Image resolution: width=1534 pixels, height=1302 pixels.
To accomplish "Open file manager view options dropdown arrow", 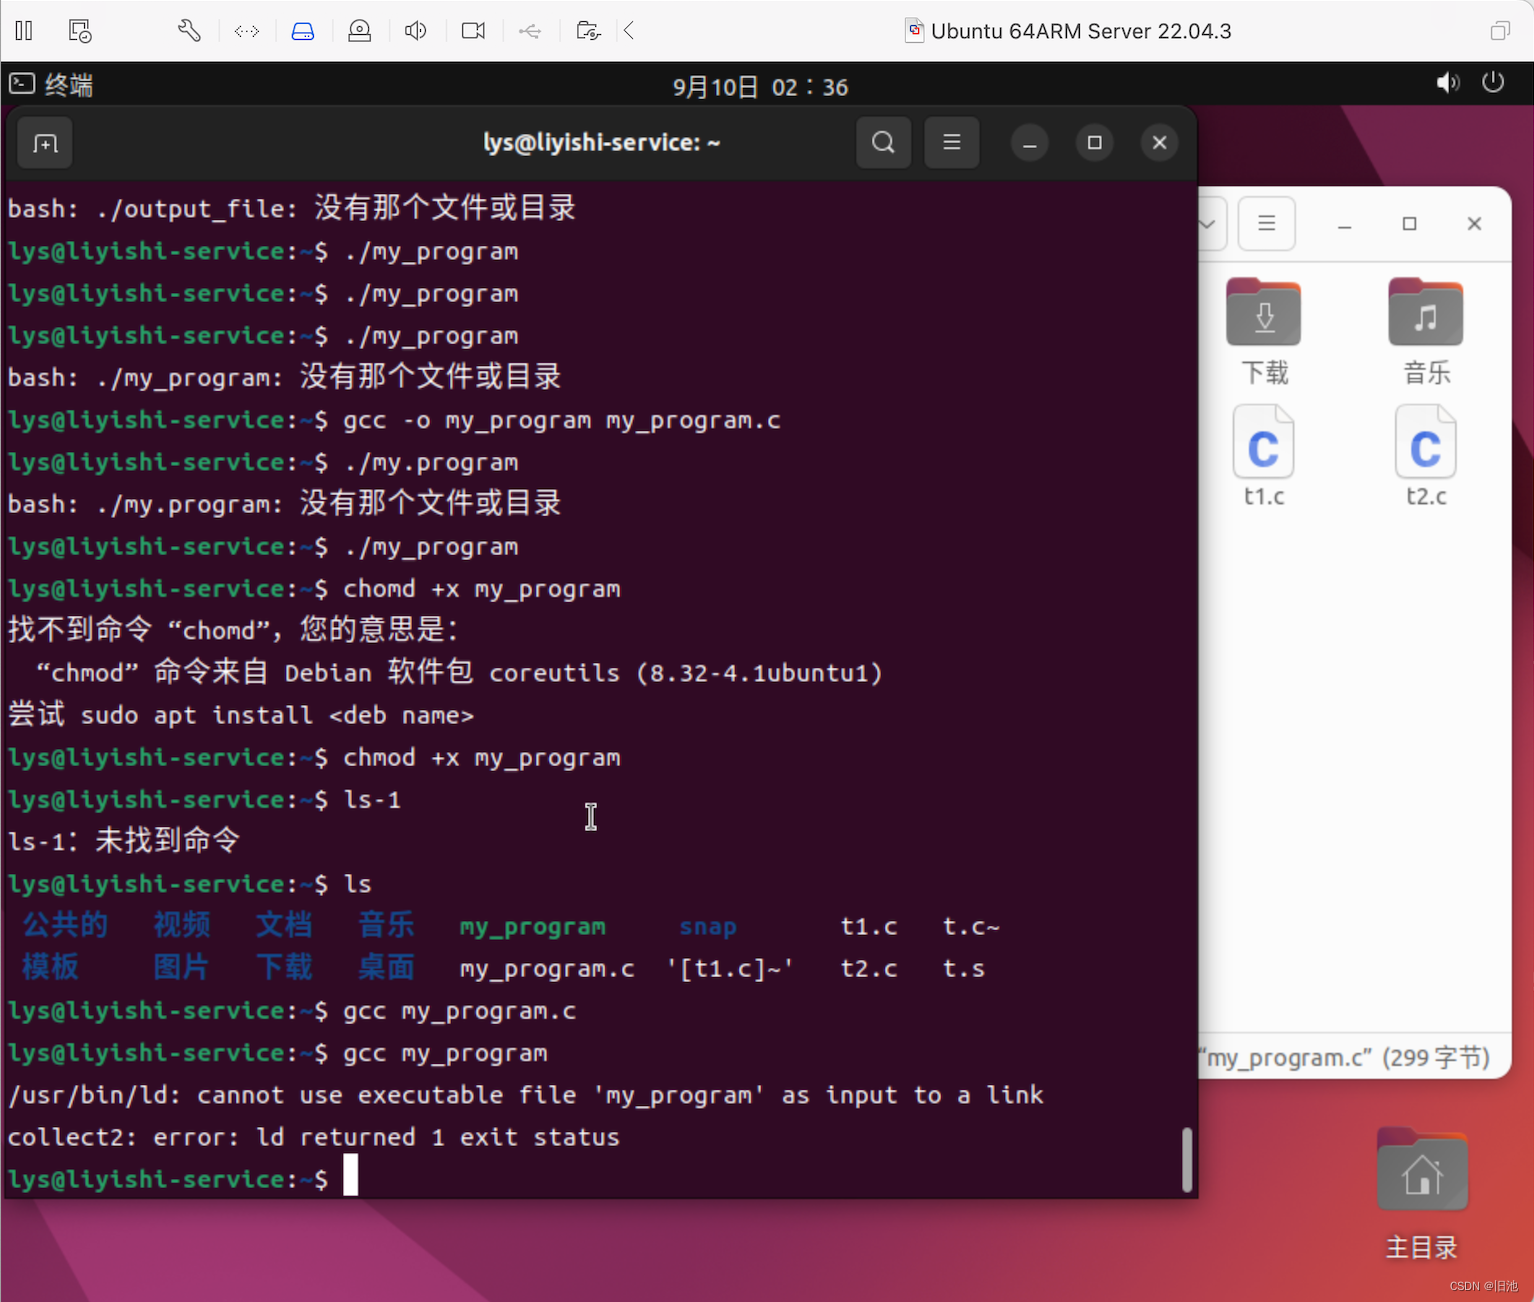I will tap(1209, 223).
